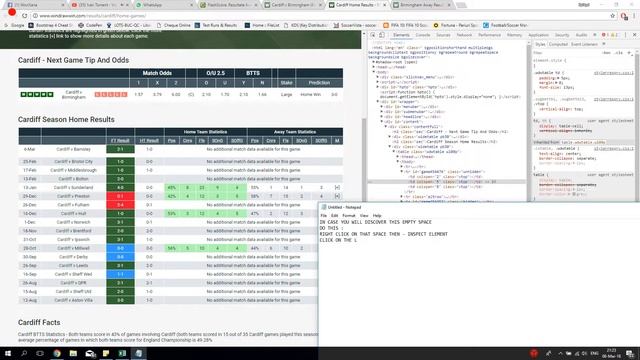Image resolution: width=640 pixels, height=360 pixels.
Task: Open the Application tab in DevTools
Action: (538, 35)
